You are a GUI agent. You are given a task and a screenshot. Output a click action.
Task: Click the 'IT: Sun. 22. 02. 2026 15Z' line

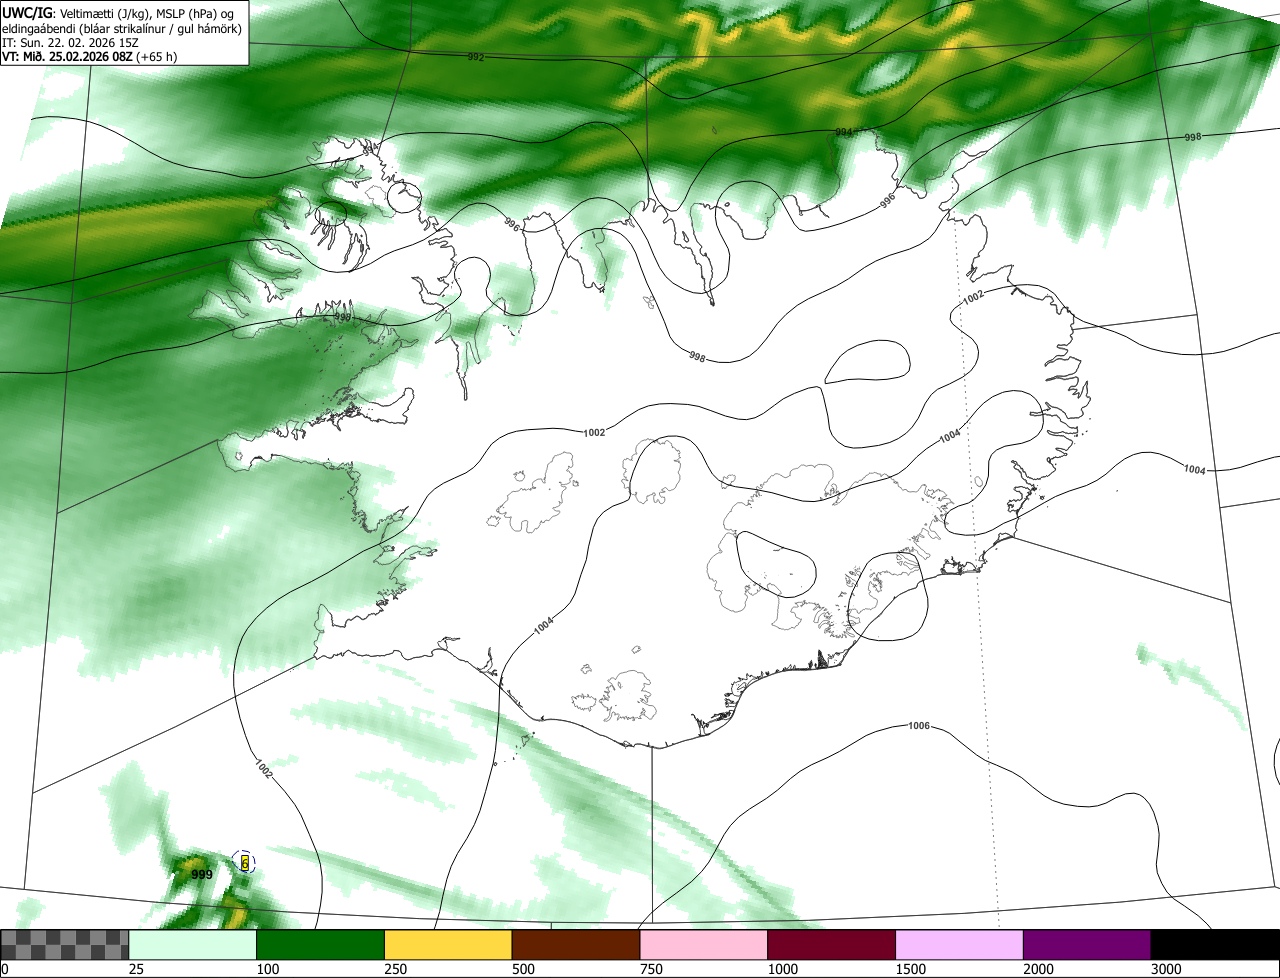click(70, 43)
